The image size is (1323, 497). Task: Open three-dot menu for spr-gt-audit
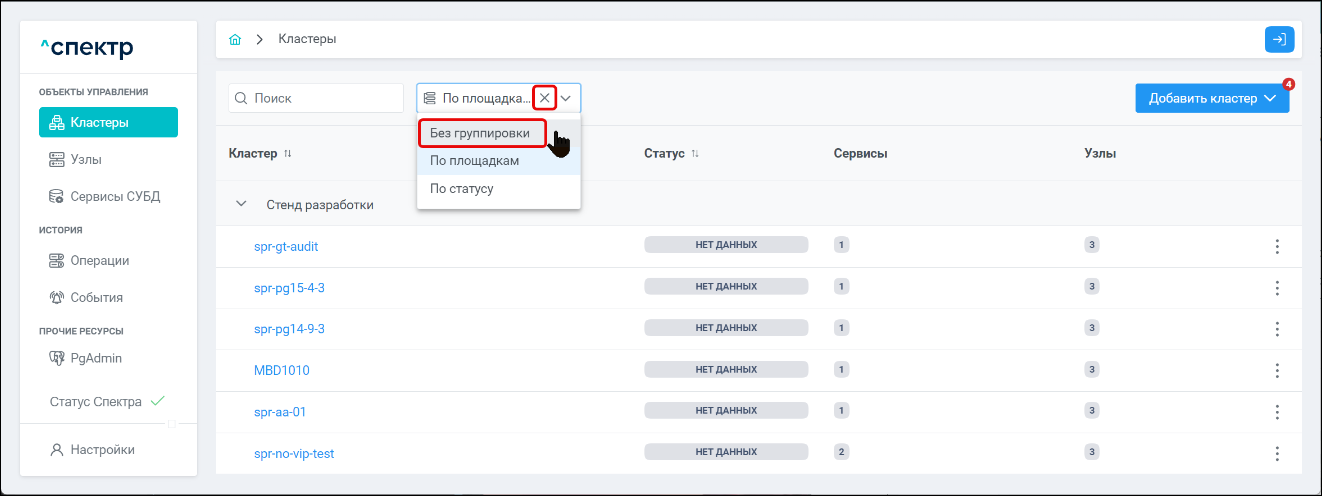coord(1277,246)
